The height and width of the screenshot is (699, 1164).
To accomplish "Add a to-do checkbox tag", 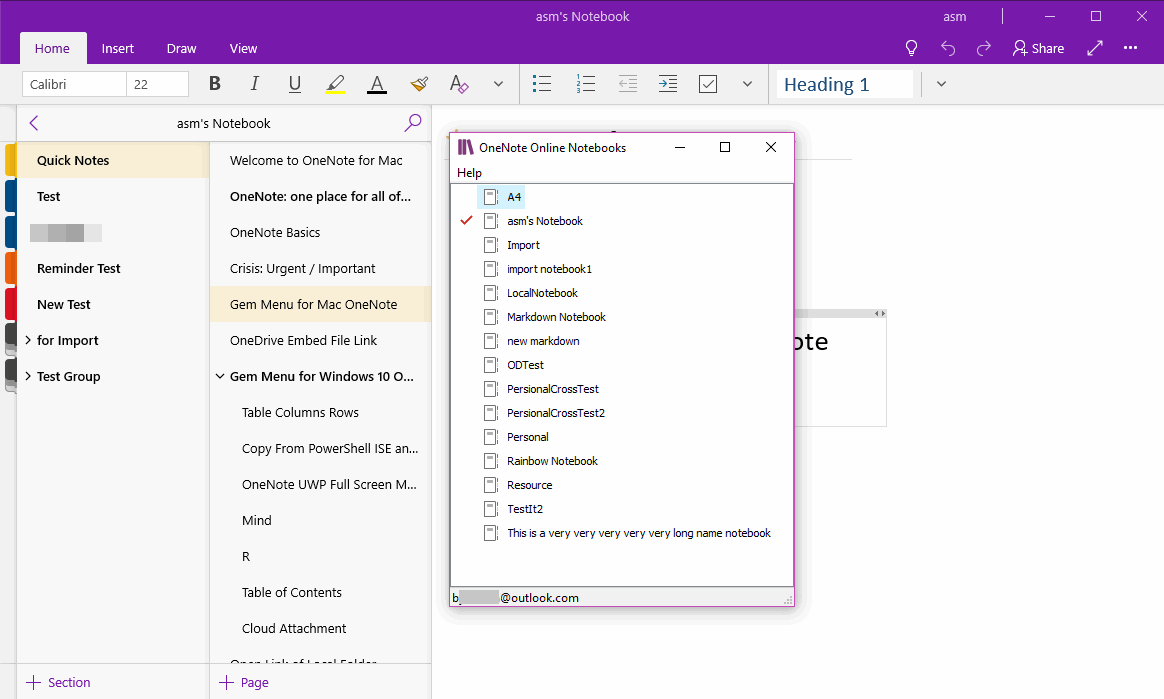I will [708, 84].
